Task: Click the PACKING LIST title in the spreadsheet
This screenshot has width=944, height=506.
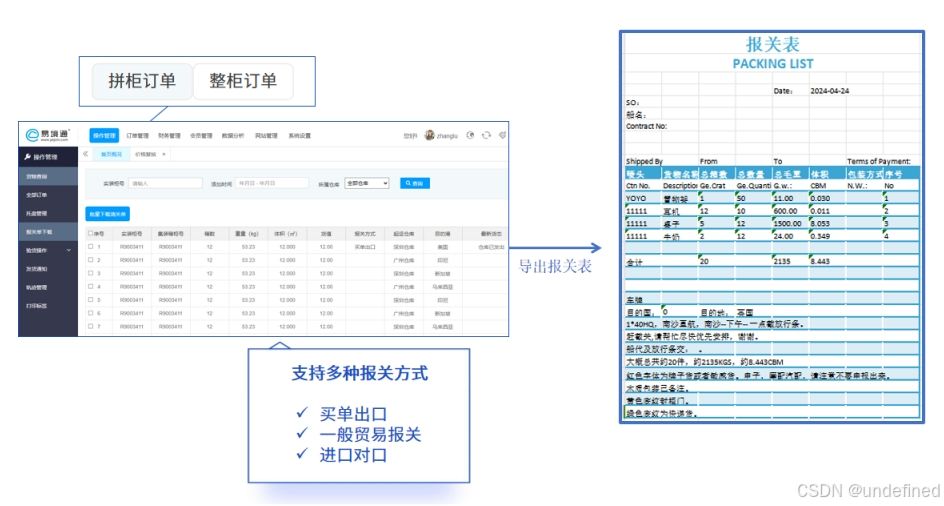Action: click(773, 63)
